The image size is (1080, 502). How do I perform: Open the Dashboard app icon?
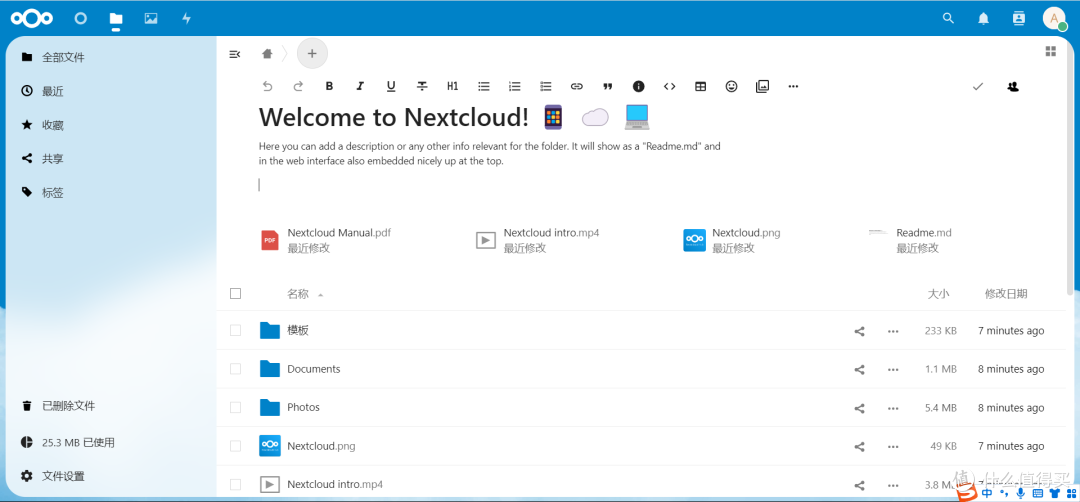click(81, 19)
